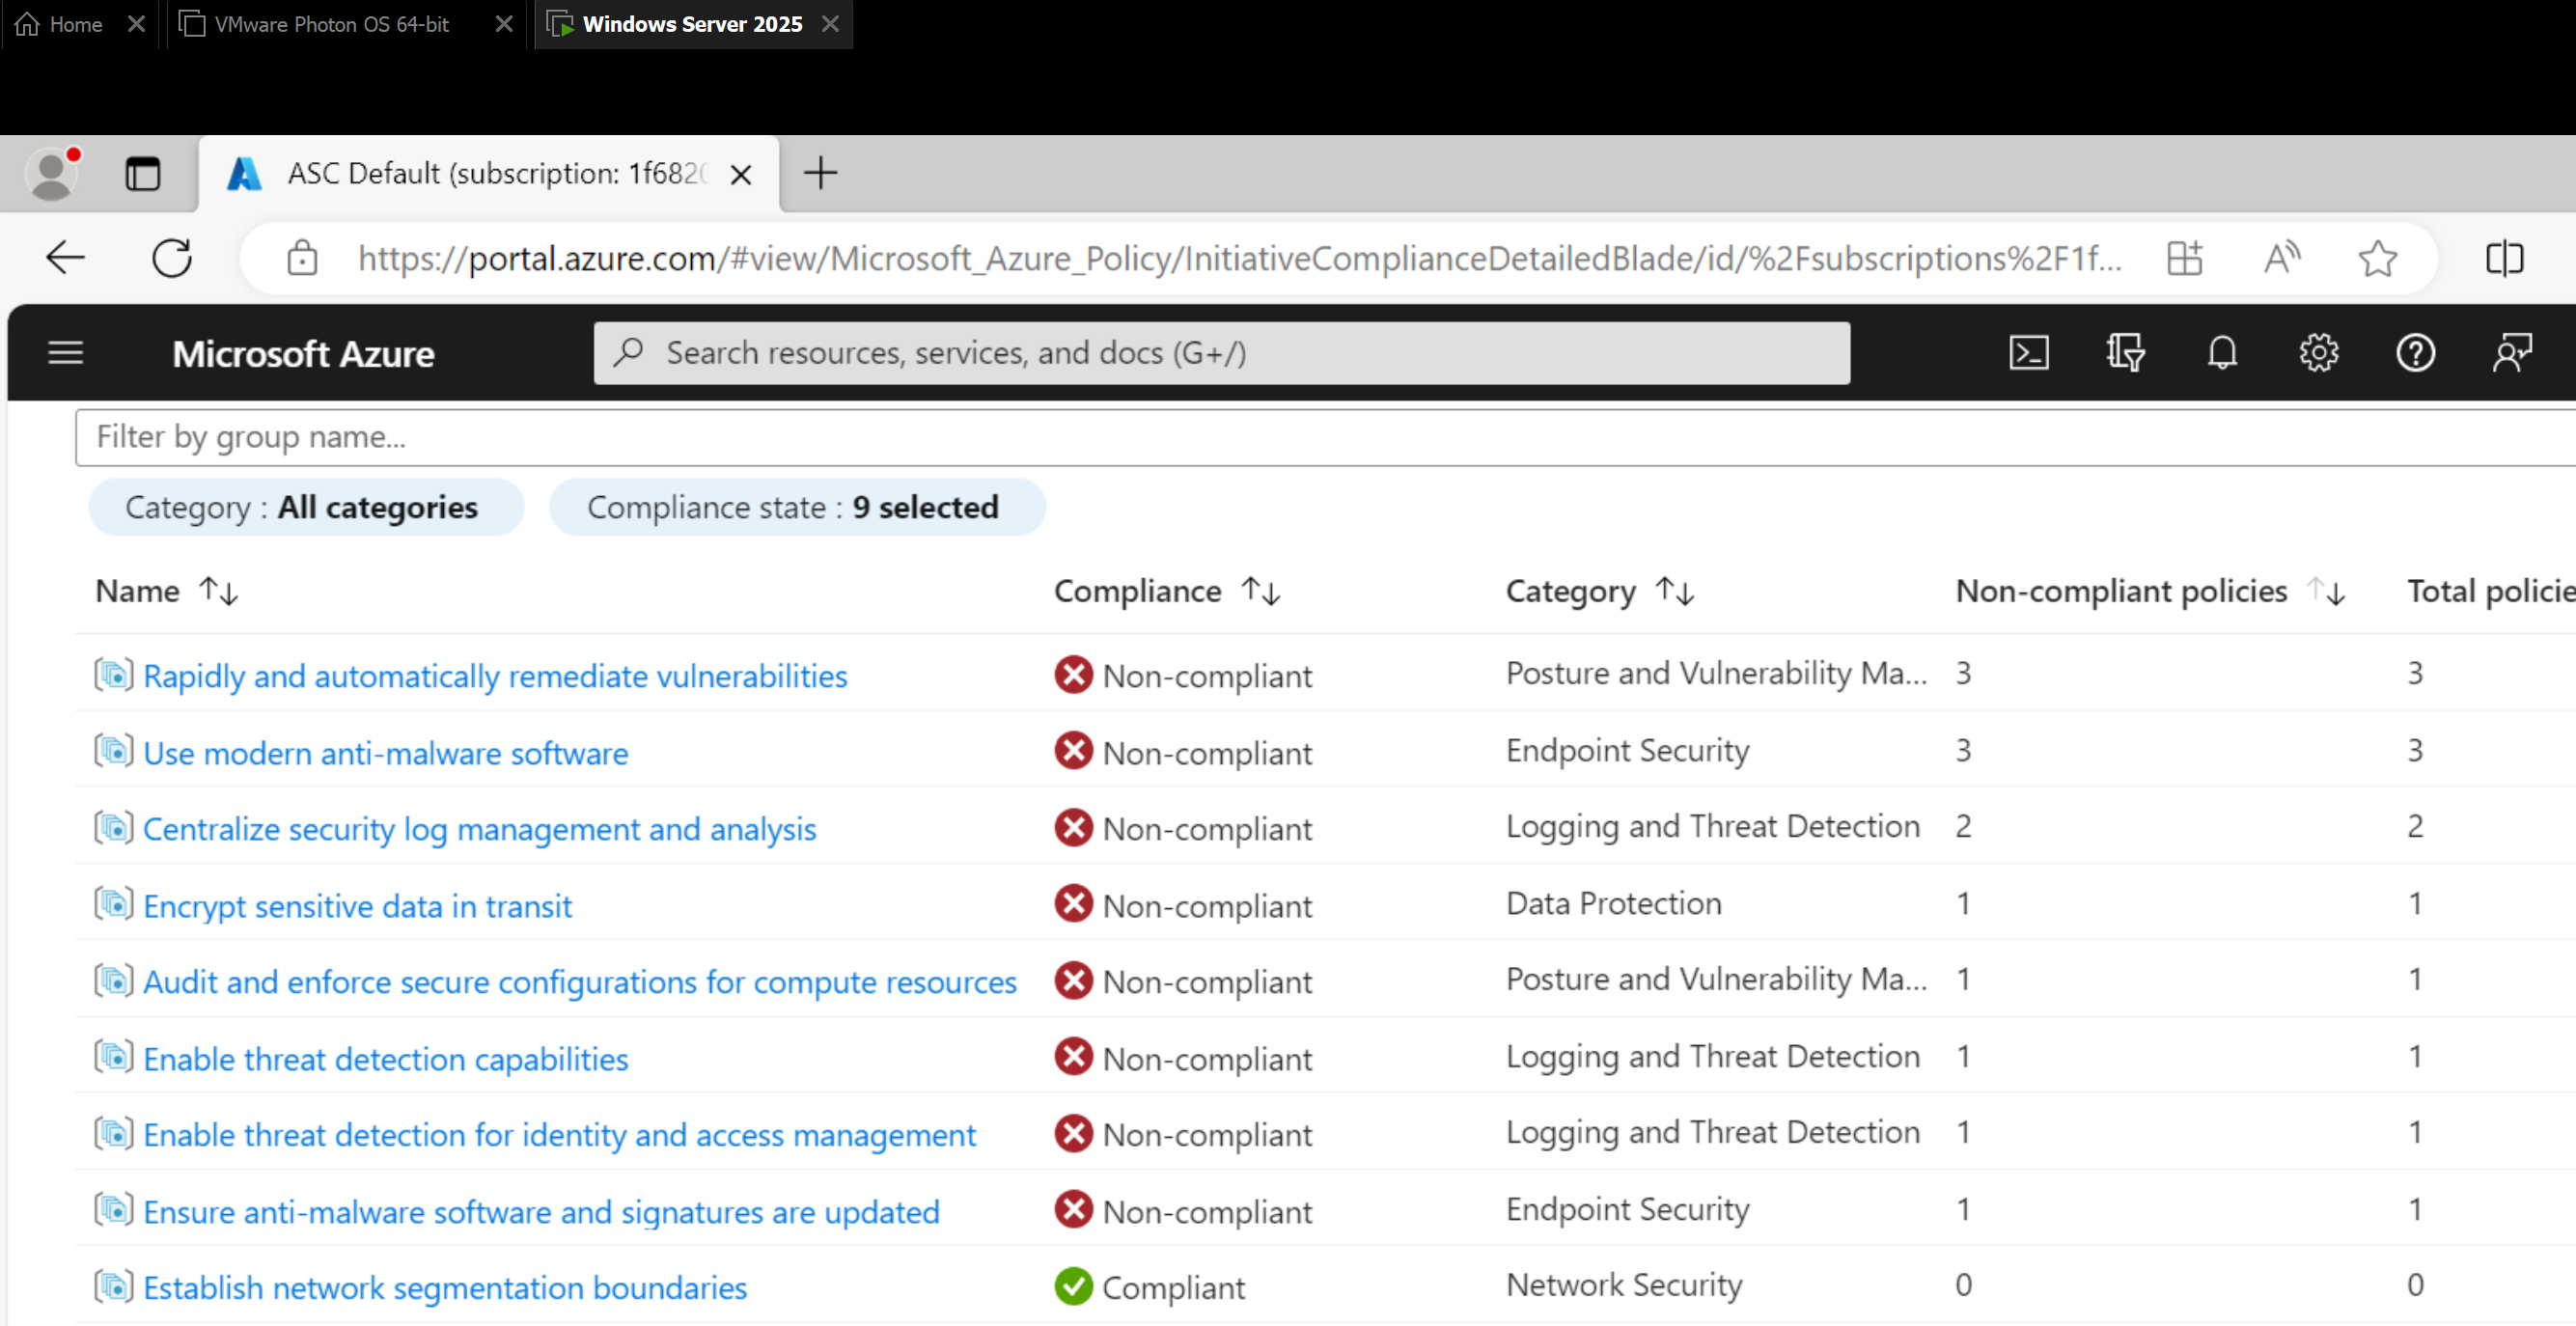The width and height of the screenshot is (2576, 1326).
Task: Open Cloud Shell from the Azure header
Action: tap(2028, 352)
